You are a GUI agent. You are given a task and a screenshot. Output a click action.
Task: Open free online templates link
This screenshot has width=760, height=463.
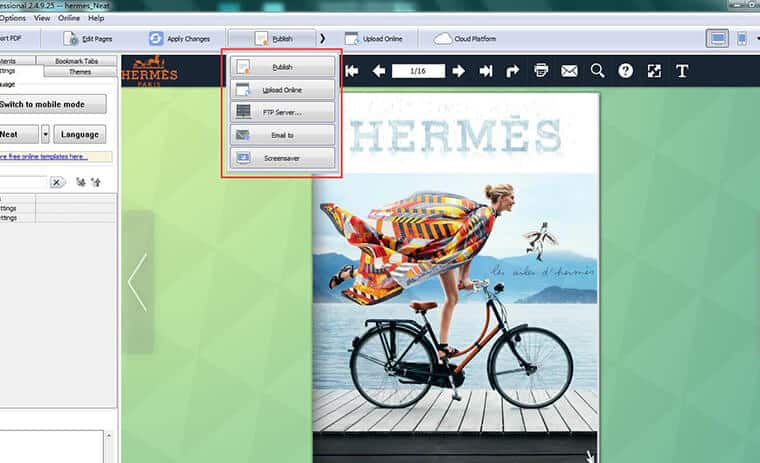(44, 157)
